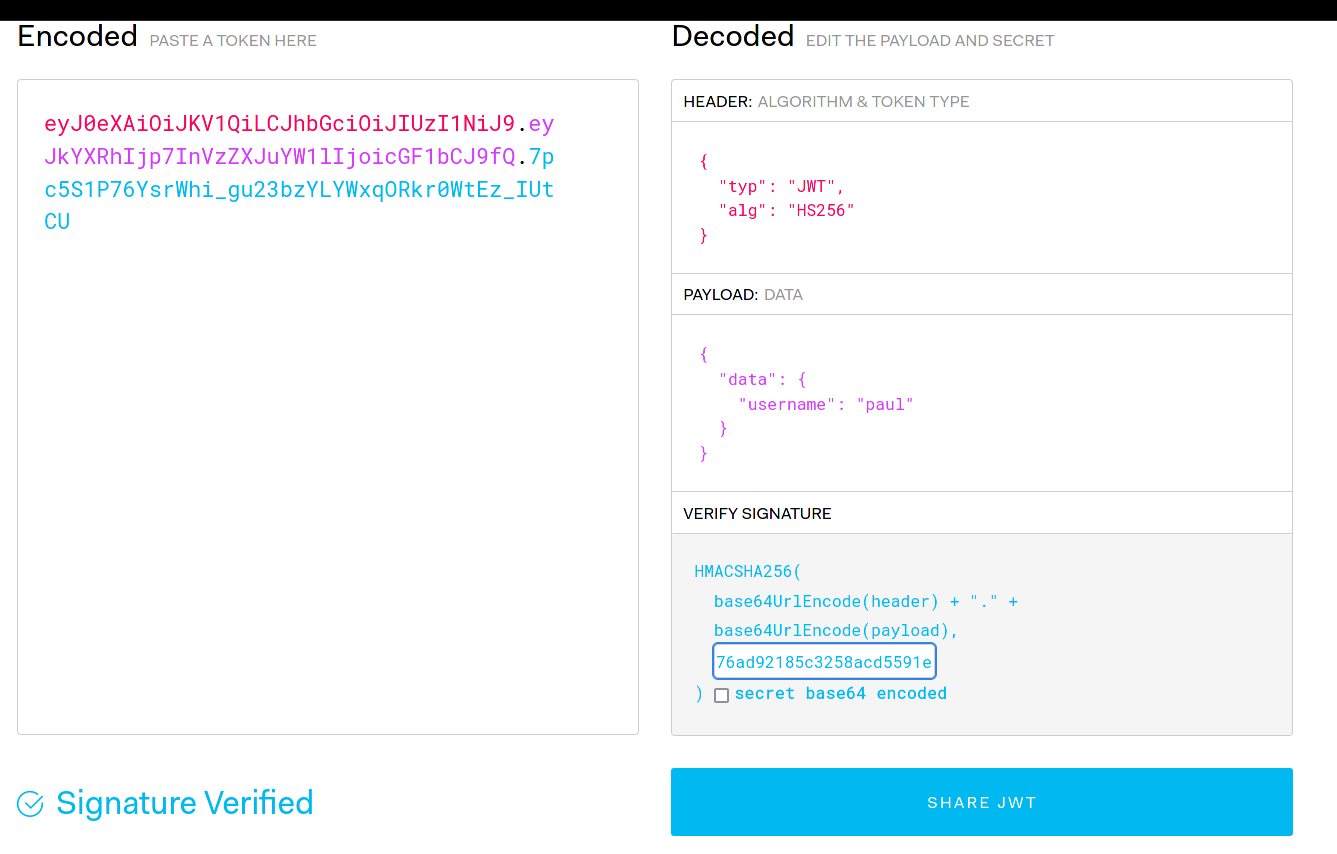
Task: Click the purple payload segment of encoded token
Action: (x=279, y=157)
